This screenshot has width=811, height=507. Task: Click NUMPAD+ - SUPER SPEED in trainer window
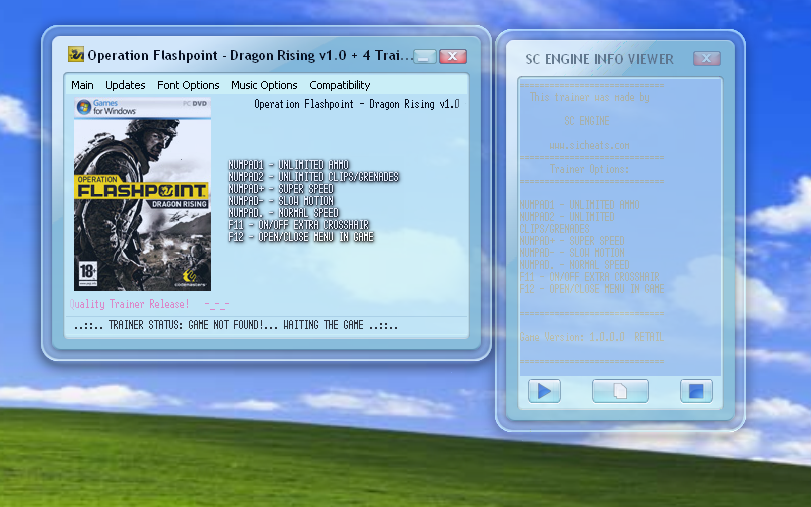tap(281, 189)
